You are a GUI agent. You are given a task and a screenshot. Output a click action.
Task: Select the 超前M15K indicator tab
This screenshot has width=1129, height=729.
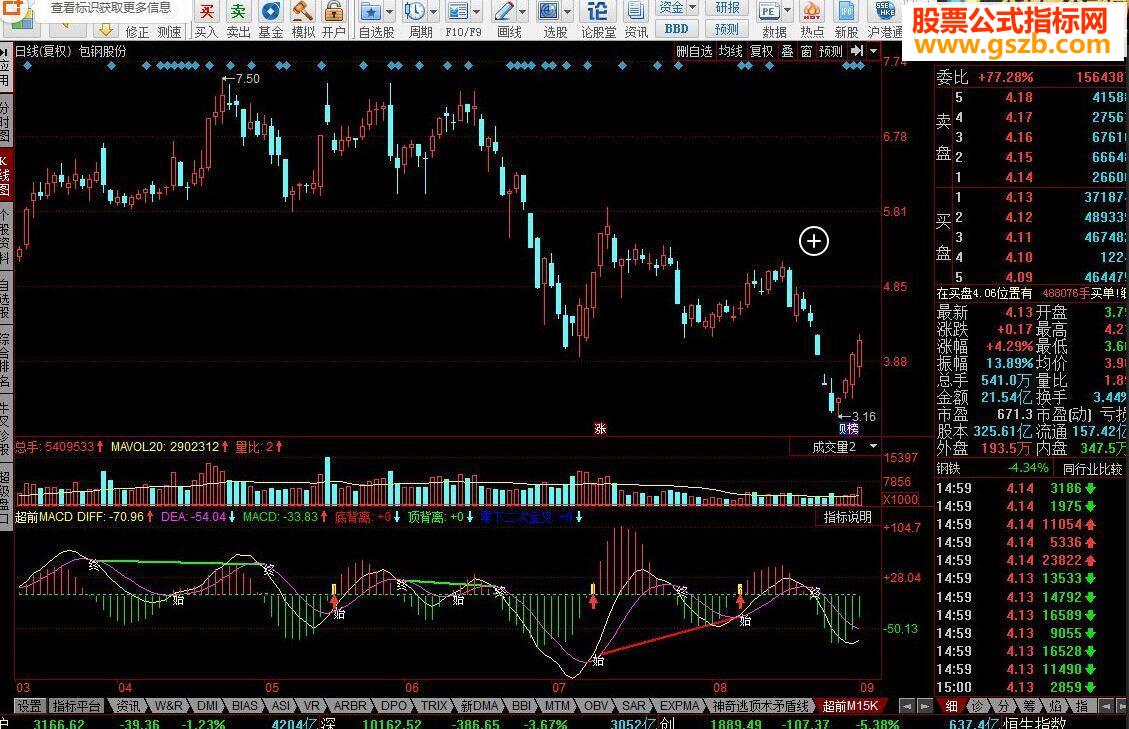coord(850,706)
